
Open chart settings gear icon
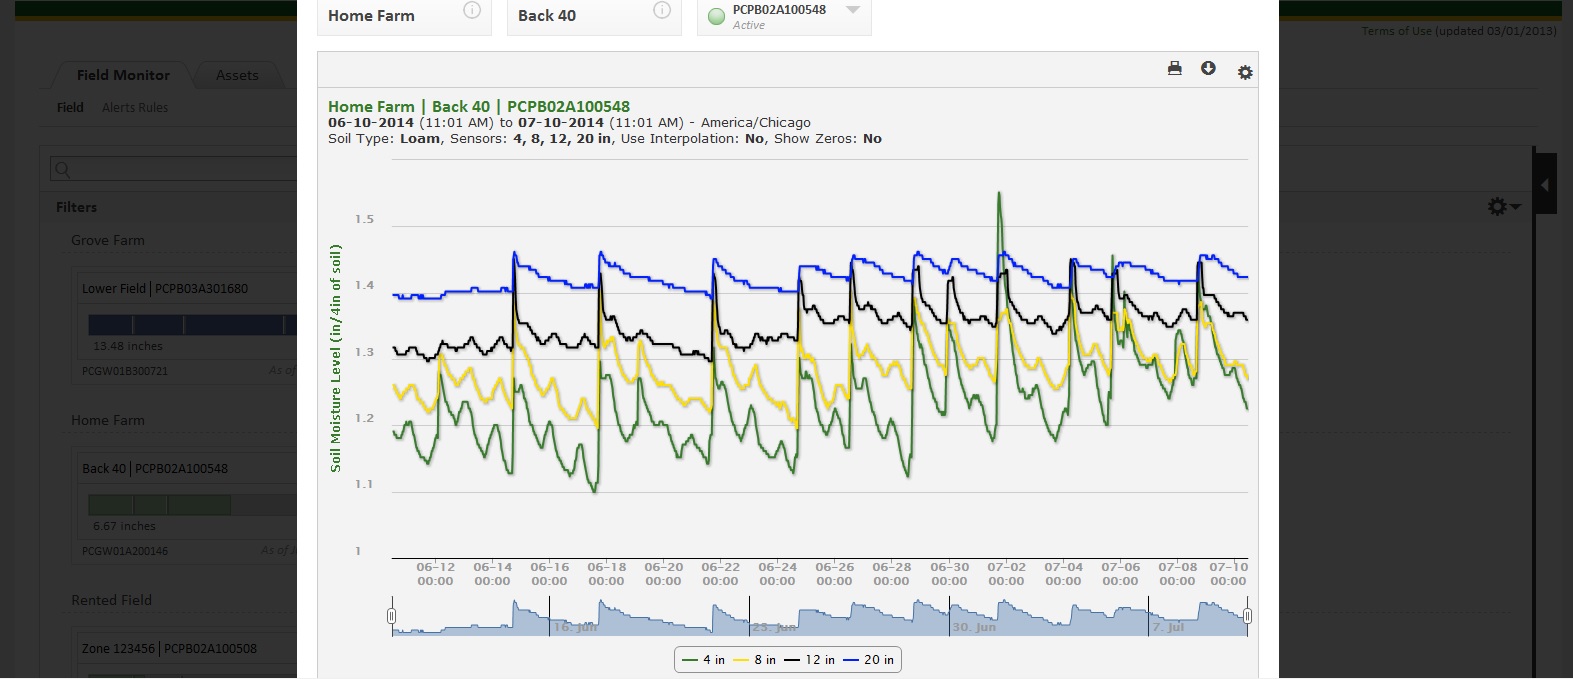1245,72
